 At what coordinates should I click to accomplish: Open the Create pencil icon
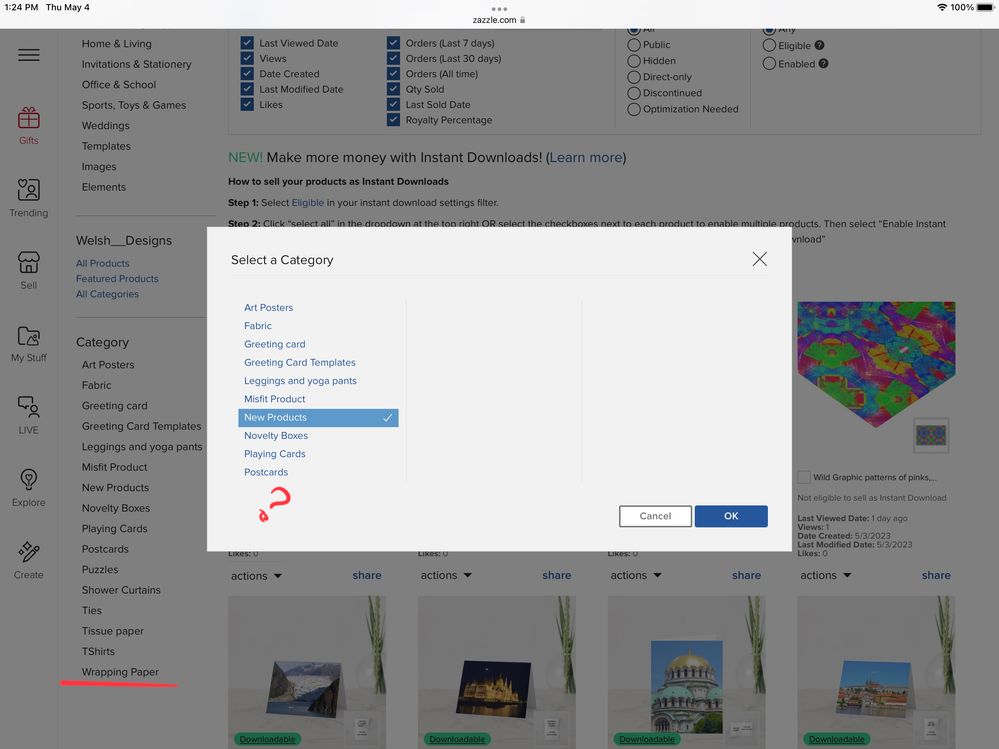click(x=29, y=553)
